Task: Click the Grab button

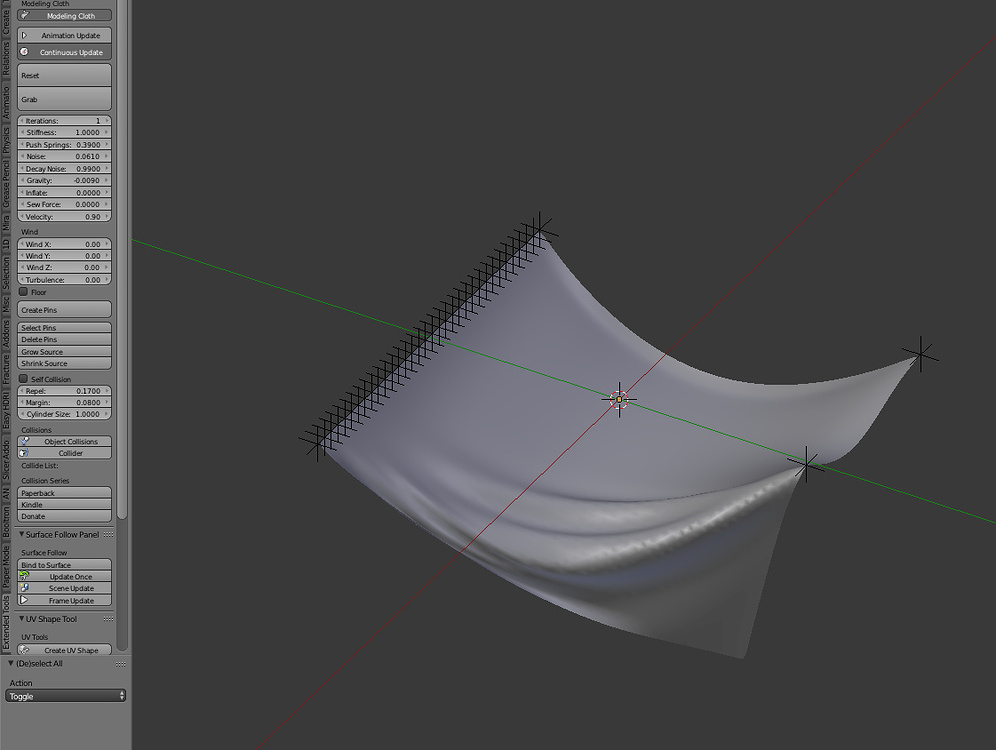Action: (64, 99)
